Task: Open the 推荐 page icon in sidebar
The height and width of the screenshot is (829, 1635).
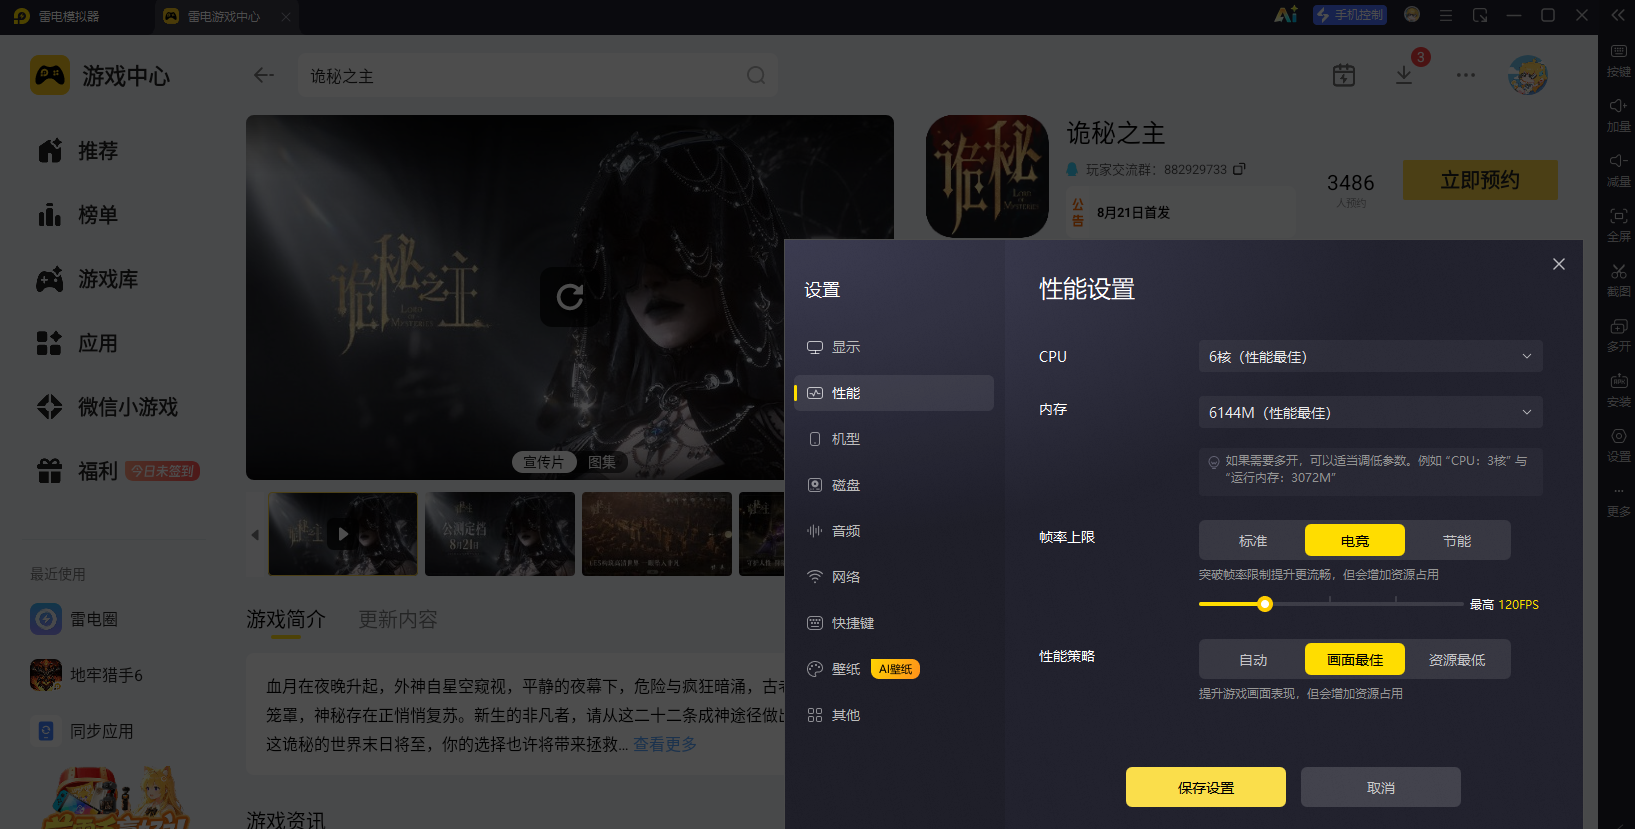Action: coord(50,151)
